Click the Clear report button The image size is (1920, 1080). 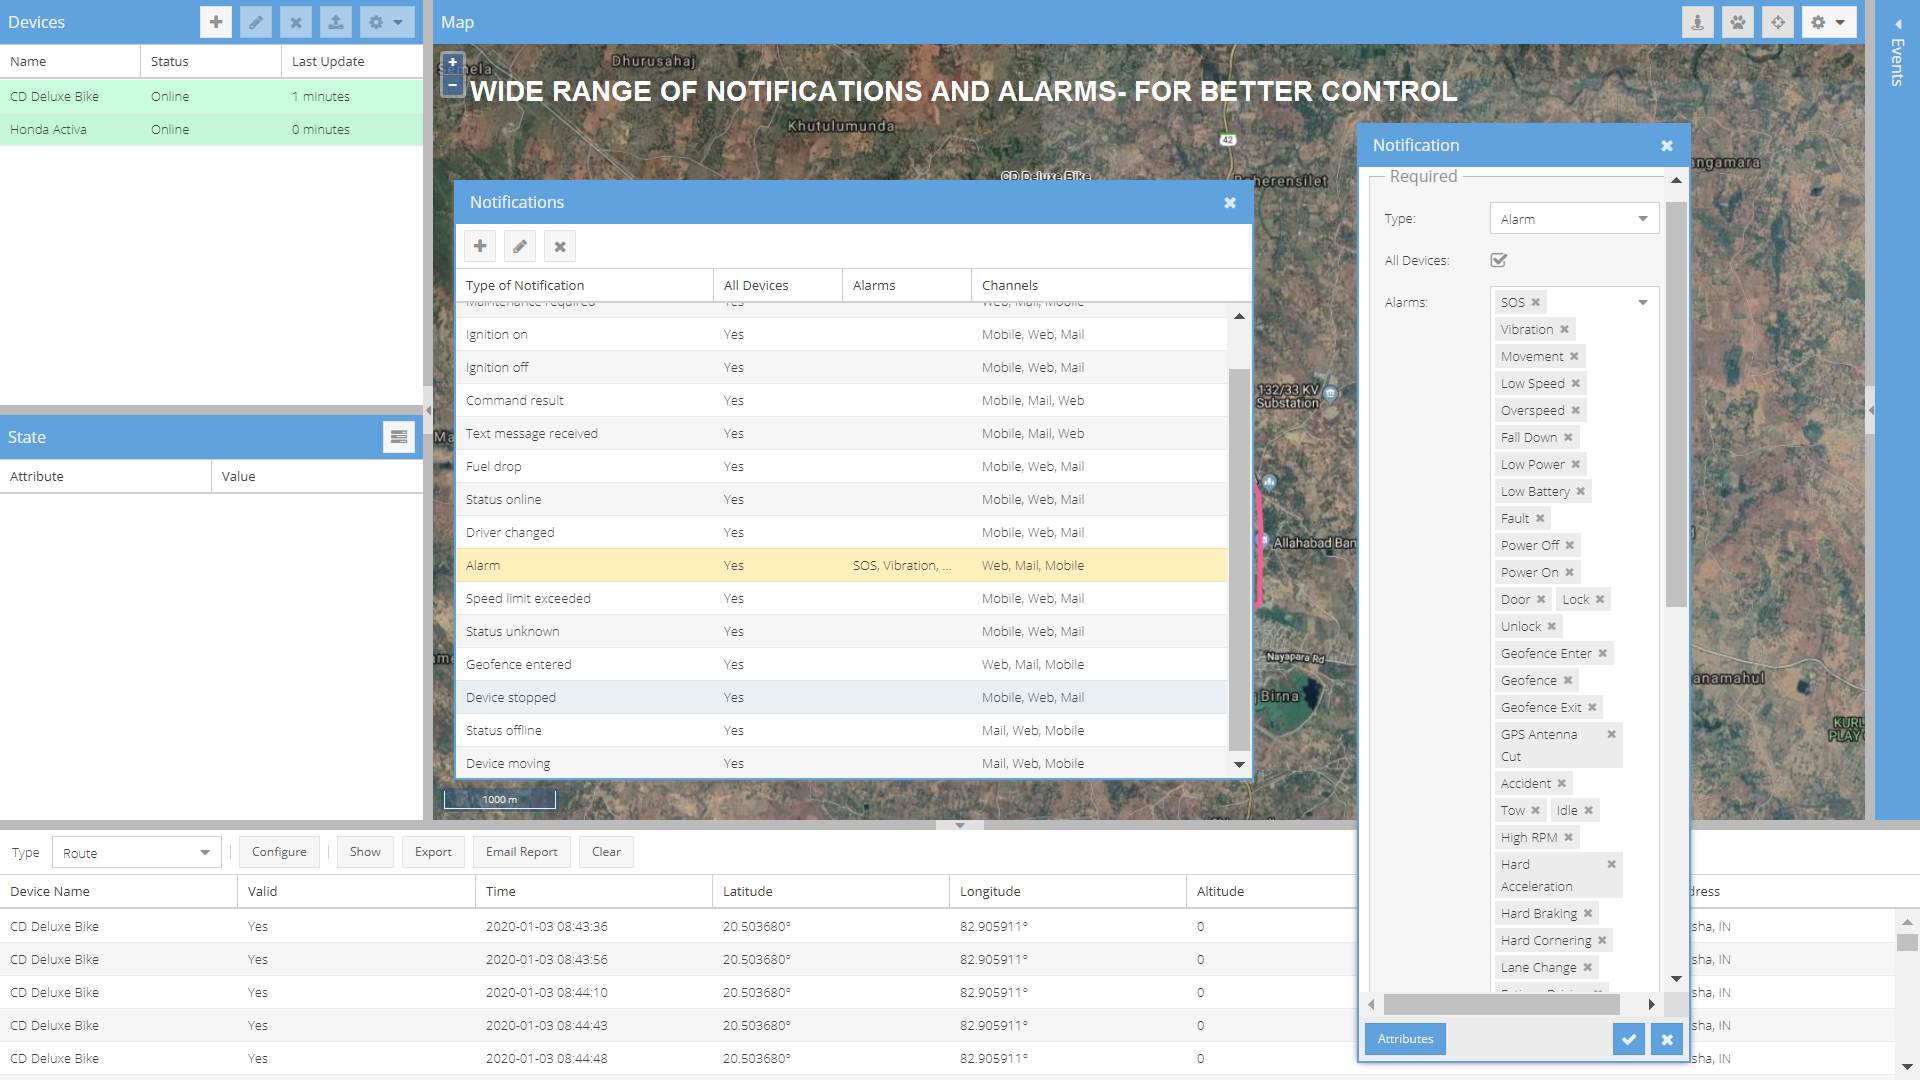pyautogui.click(x=606, y=852)
